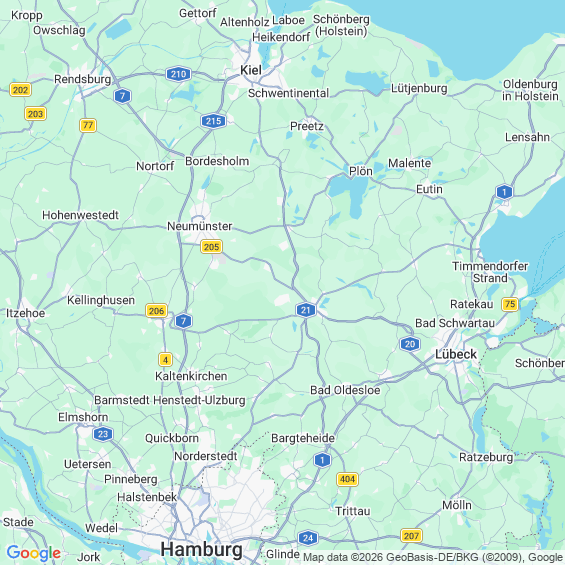565x565 pixels.
Task: Click the A21 highway shield
Action: (306, 310)
